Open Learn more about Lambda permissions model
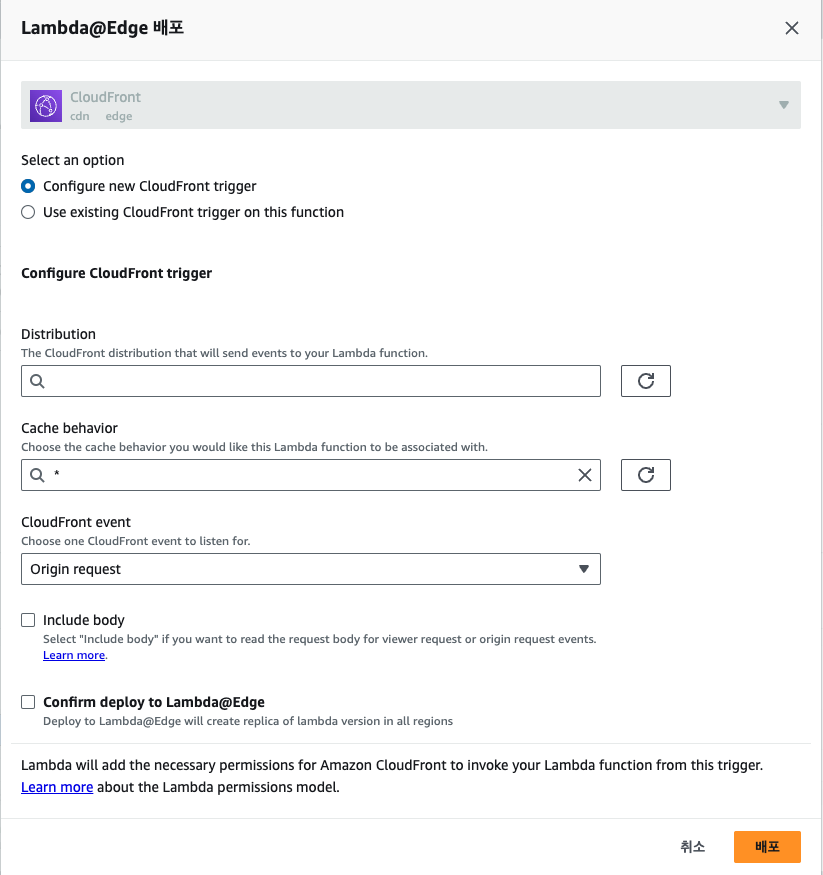 [x=57, y=787]
